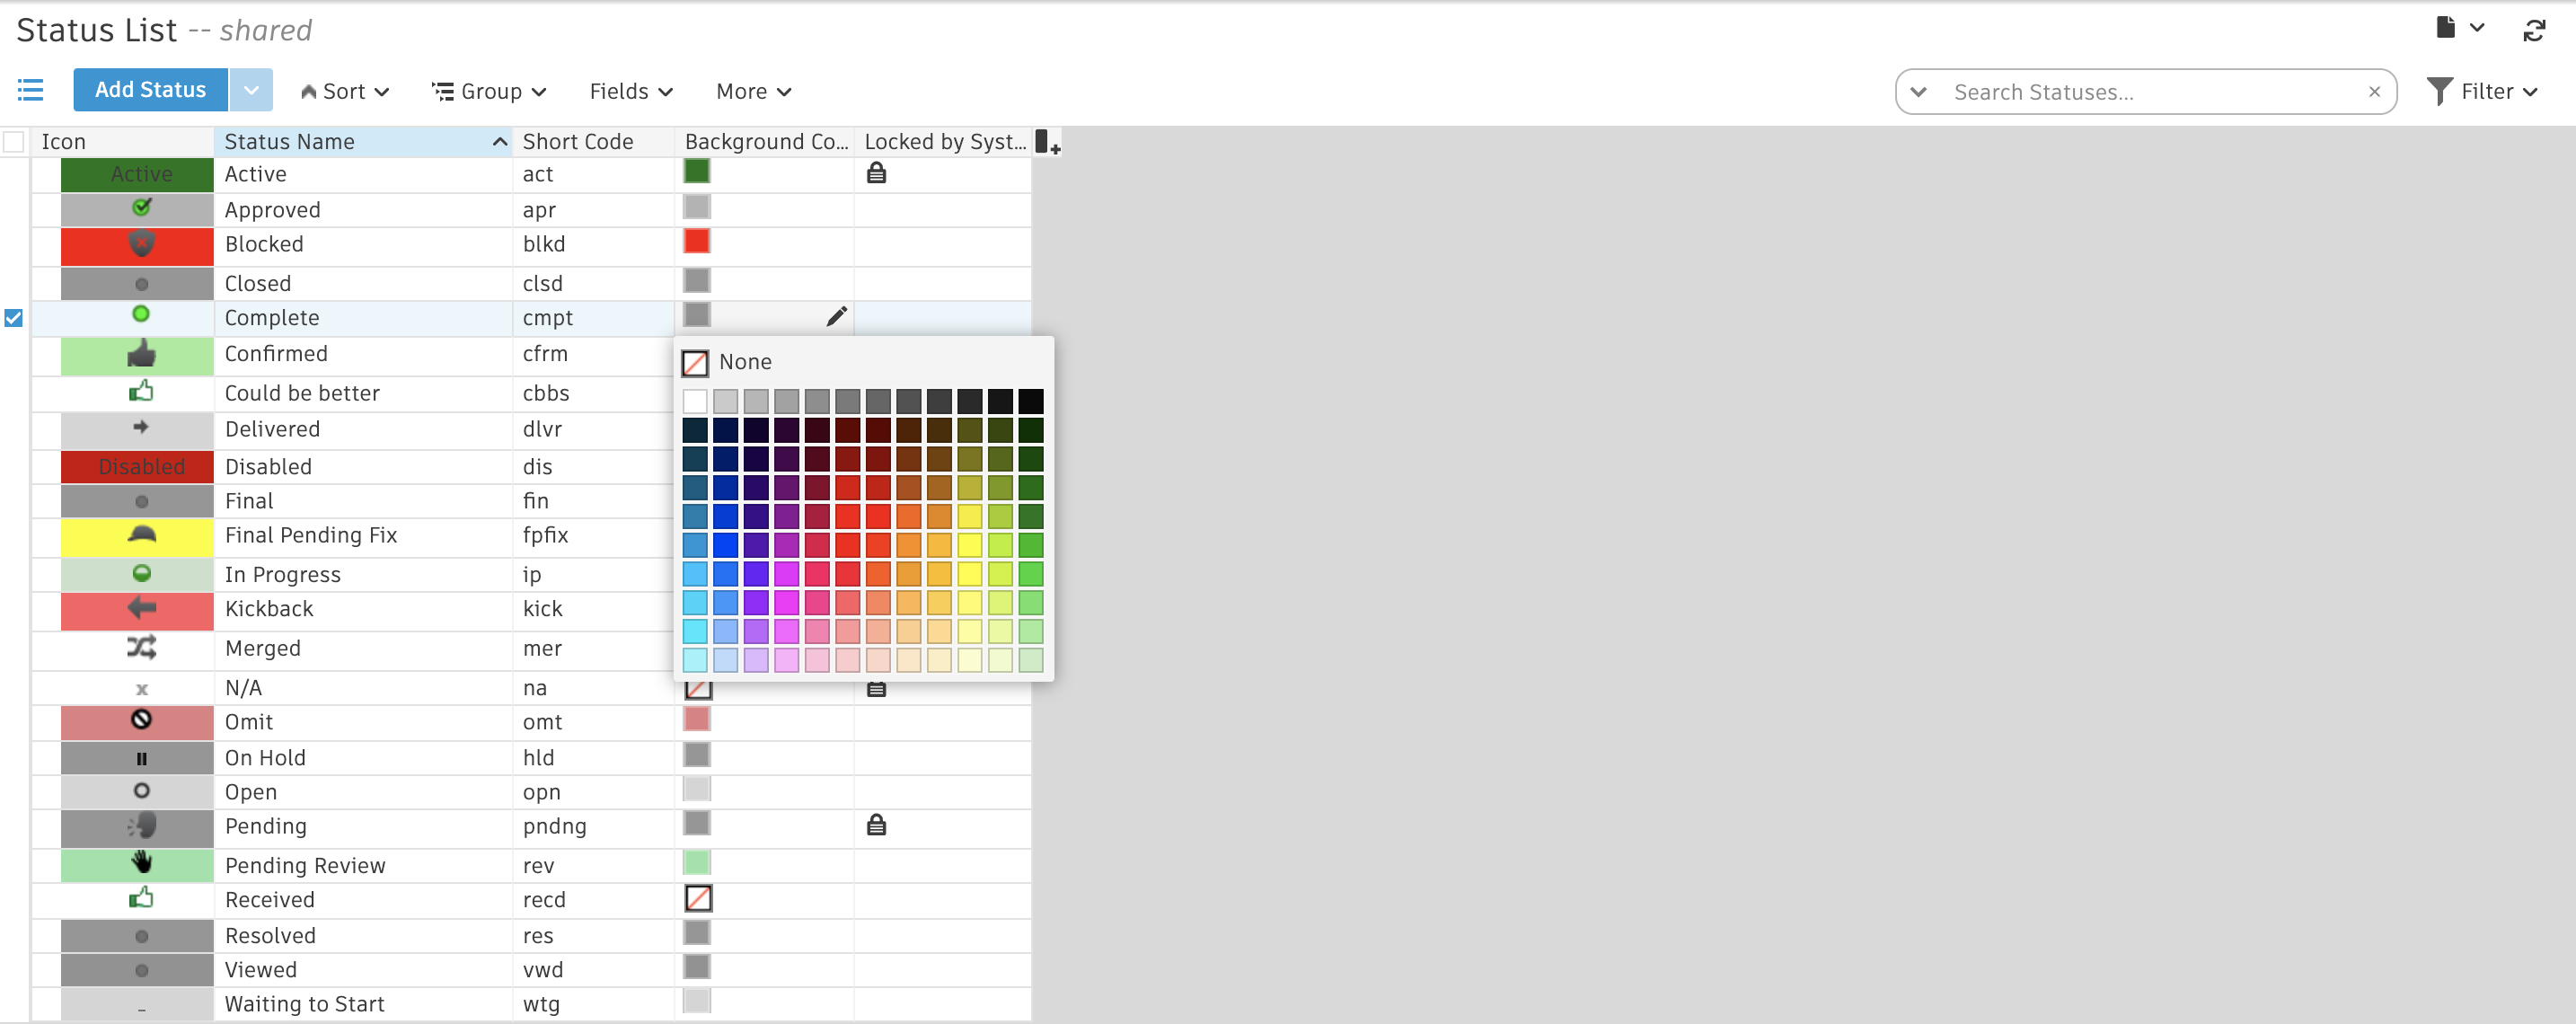The image size is (2576, 1024).
Task: Open the Add Status dropdown arrow
Action: (251, 89)
